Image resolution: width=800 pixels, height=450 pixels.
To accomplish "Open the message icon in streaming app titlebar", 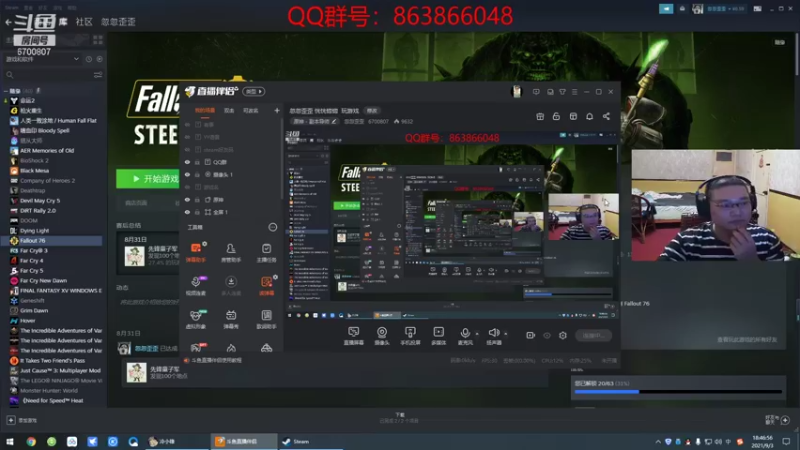I will pyautogui.click(x=536, y=92).
